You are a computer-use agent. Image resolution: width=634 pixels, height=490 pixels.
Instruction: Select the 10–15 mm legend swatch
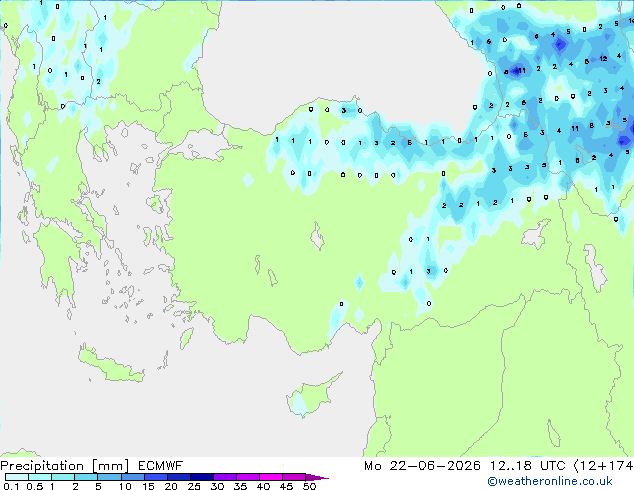[132, 477]
